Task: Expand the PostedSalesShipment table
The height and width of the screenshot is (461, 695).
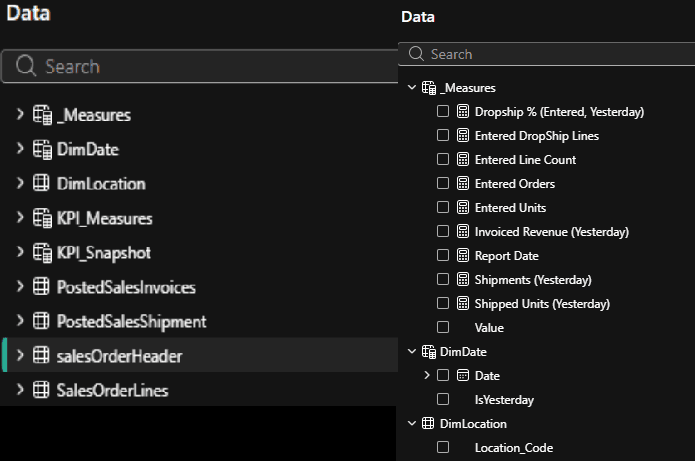Action: click(20, 320)
